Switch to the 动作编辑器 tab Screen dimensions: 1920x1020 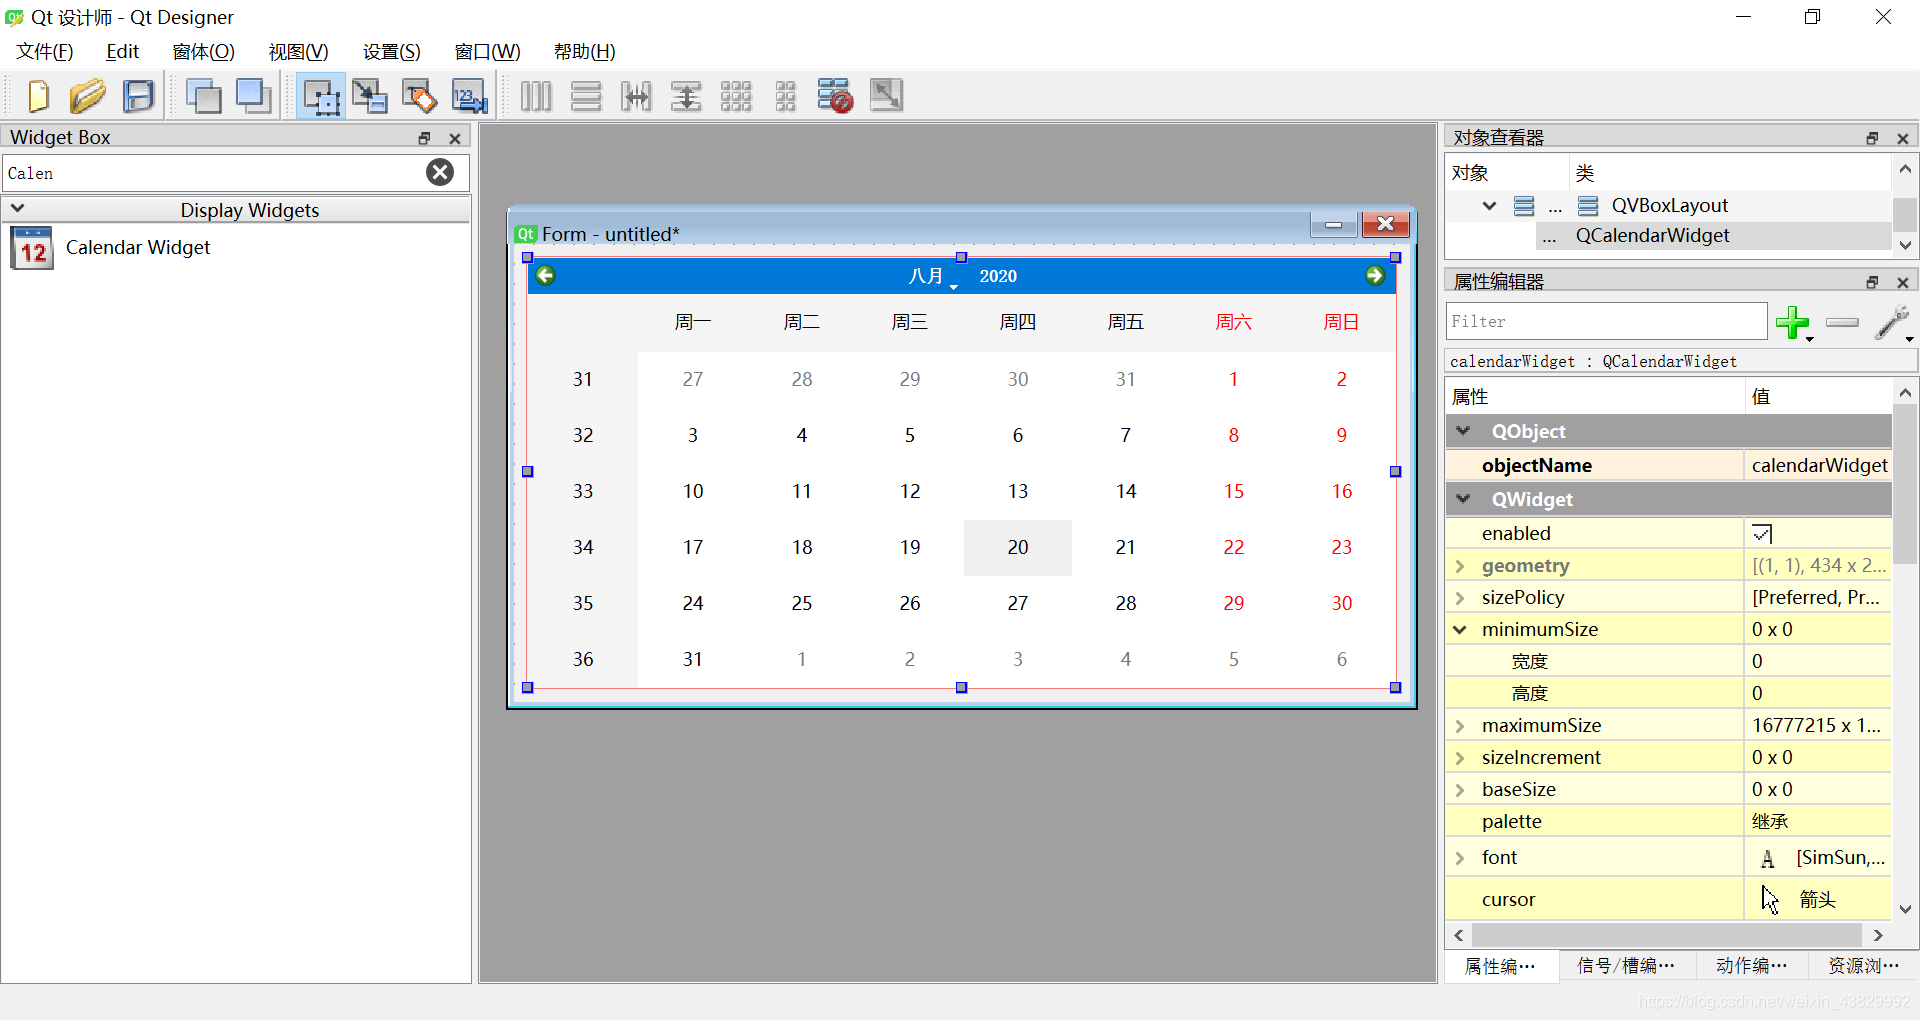[1751, 965]
